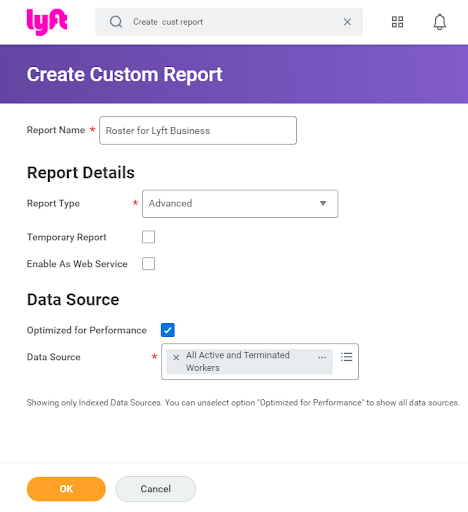Click the Data Source selection field
This screenshot has height=512, width=468.
pos(260,361)
